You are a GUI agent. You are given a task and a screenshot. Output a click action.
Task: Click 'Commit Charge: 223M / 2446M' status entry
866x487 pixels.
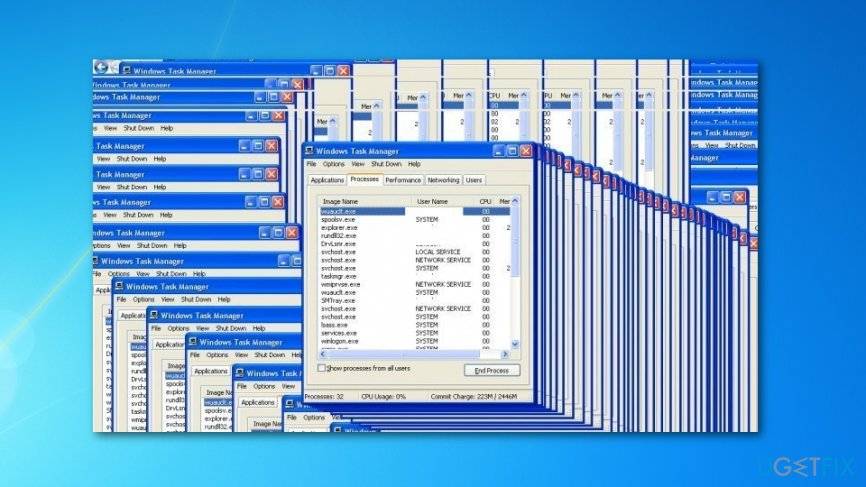(x=474, y=396)
